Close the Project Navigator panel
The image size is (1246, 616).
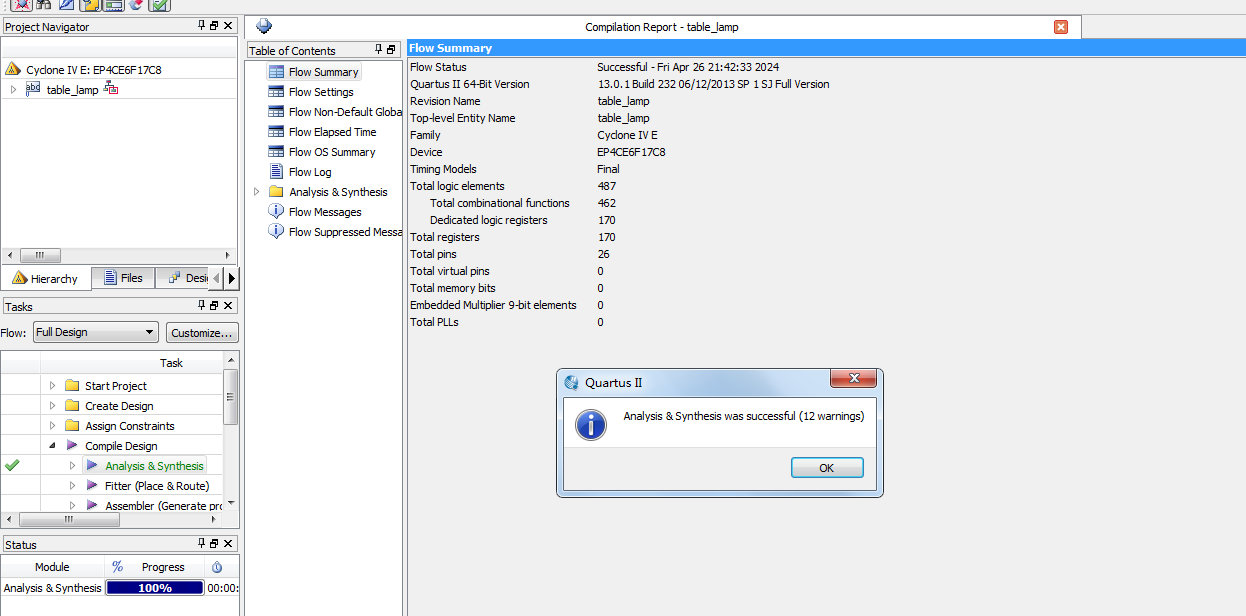click(228, 26)
